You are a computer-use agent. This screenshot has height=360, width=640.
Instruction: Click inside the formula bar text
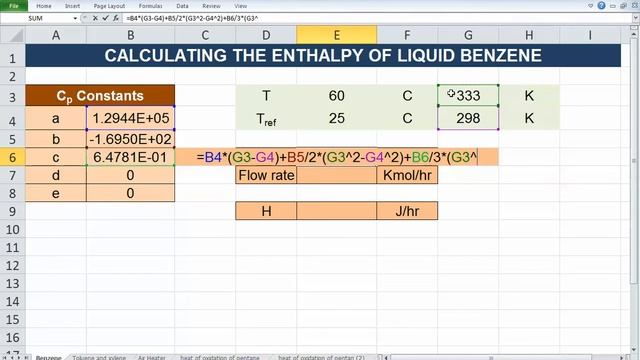(192, 18)
